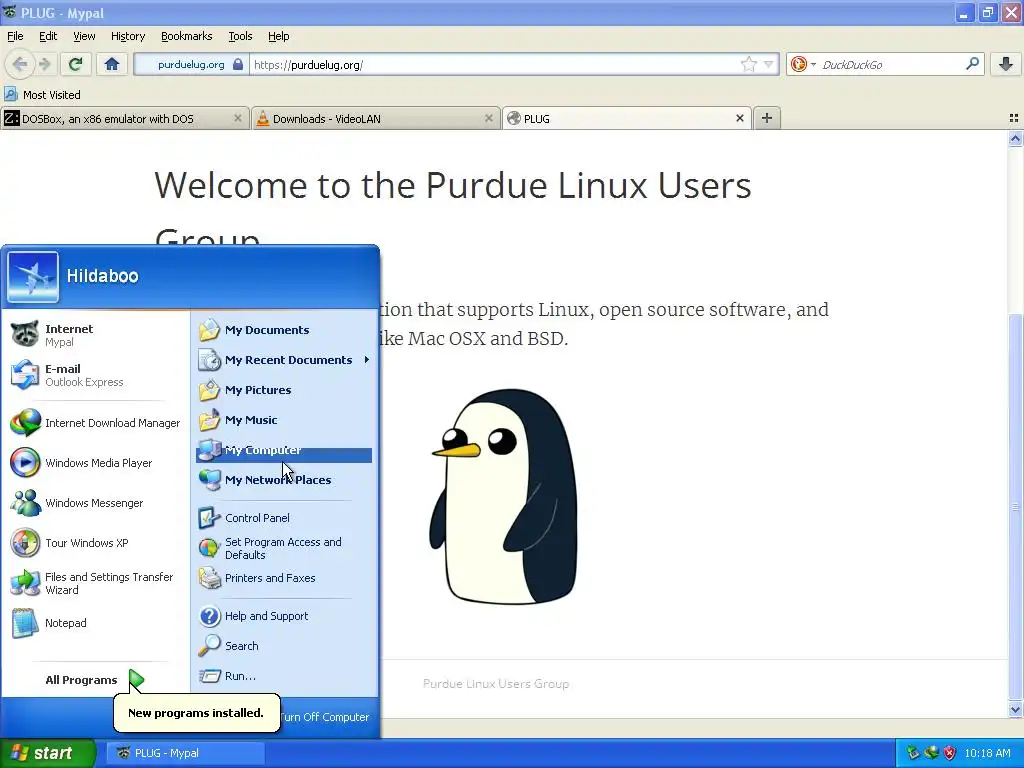Open the View menu
This screenshot has height=768, width=1024.
coord(84,36)
